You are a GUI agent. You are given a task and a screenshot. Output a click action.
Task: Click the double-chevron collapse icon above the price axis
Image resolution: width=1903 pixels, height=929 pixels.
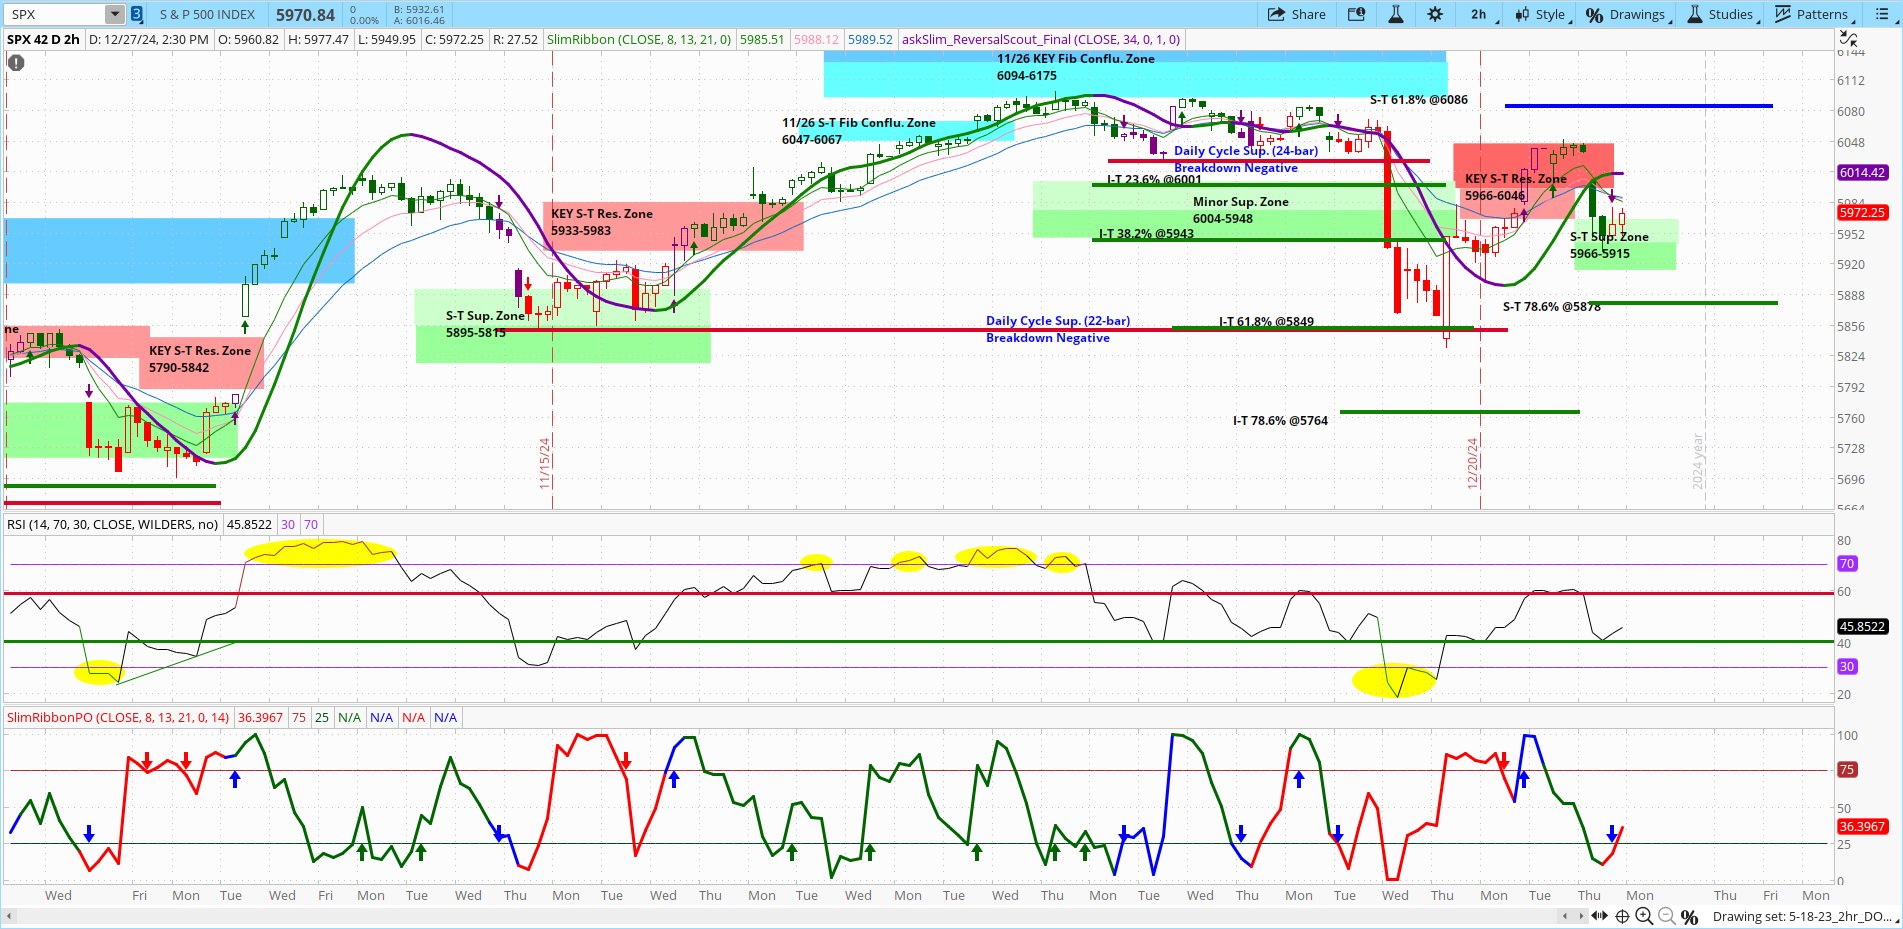tap(1849, 36)
